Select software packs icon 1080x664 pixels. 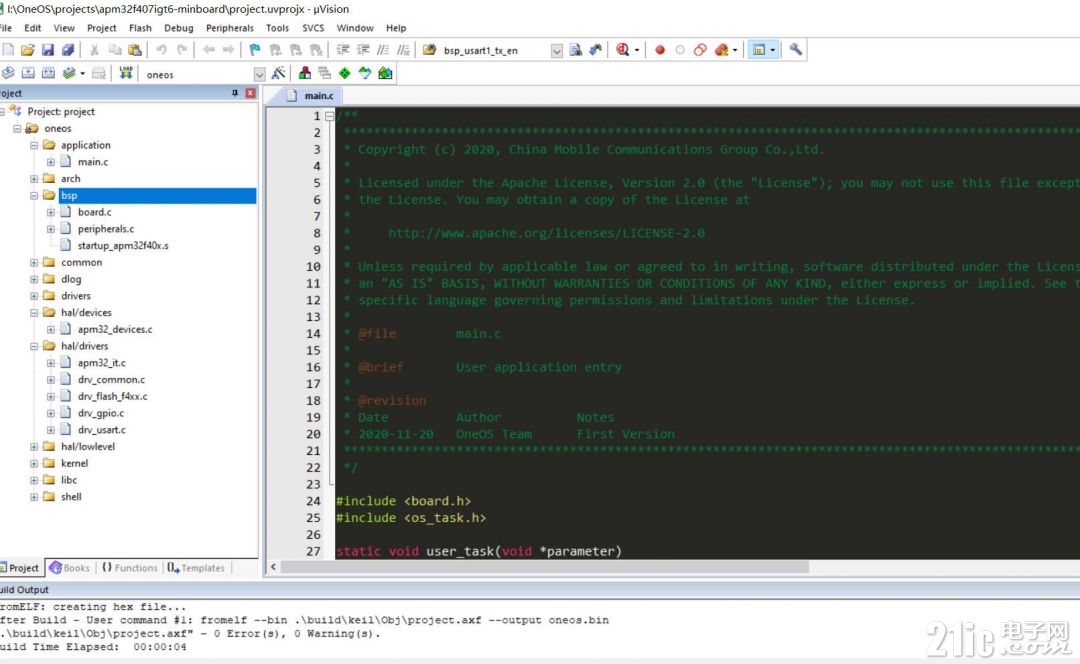click(x=364, y=73)
